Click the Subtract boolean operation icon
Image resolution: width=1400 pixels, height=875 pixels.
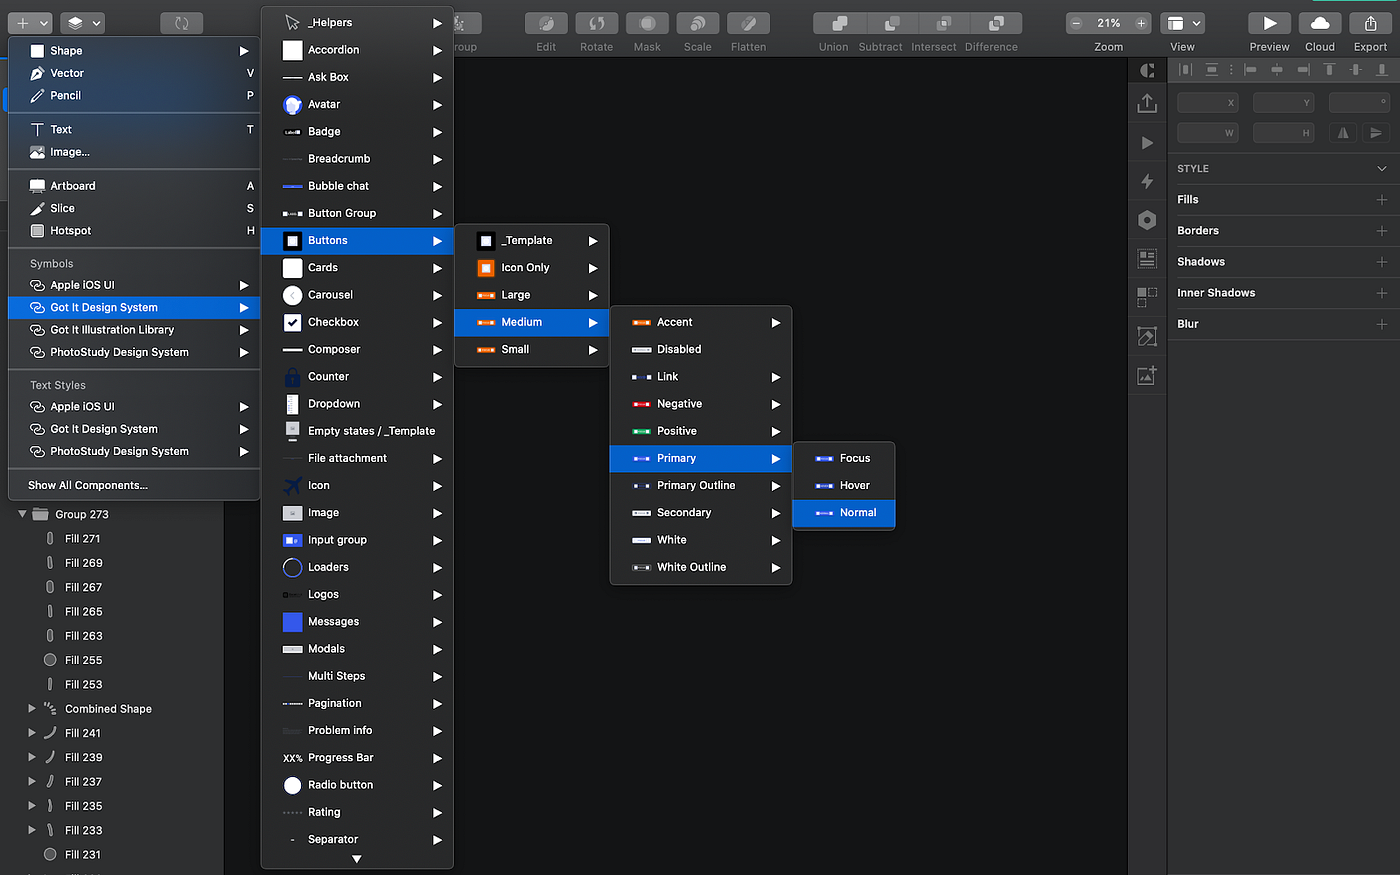click(x=892, y=23)
